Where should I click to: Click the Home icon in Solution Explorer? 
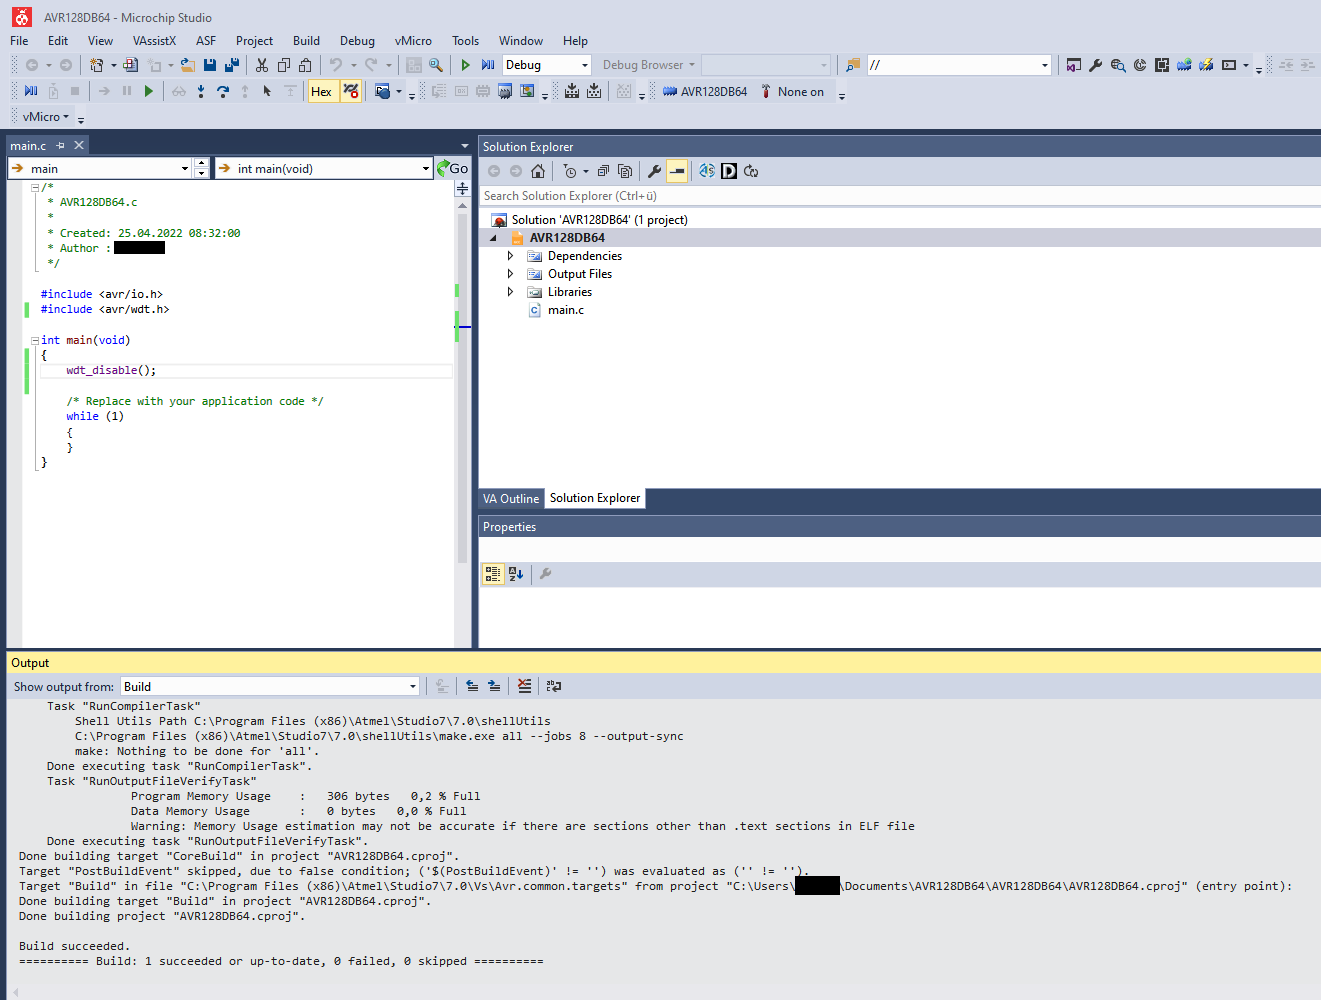click(x=538, y=171)
